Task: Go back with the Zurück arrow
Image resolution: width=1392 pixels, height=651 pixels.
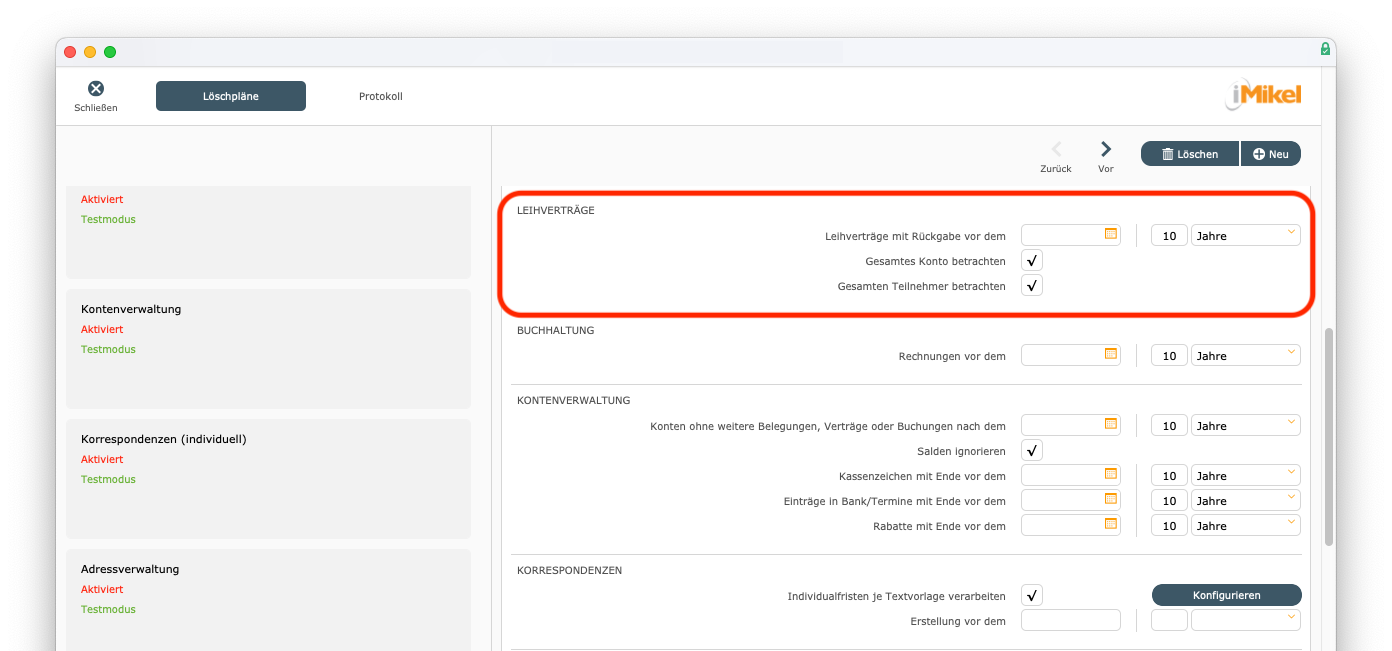Action: [1056, 150]
